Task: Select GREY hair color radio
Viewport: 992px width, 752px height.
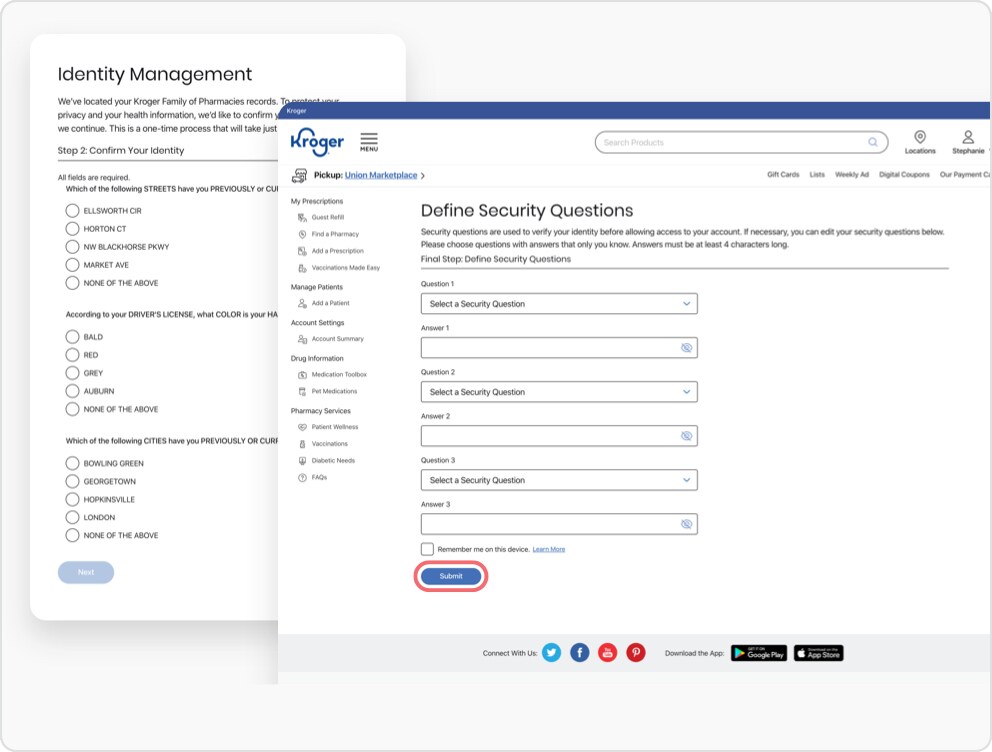Action: point(73,373)
